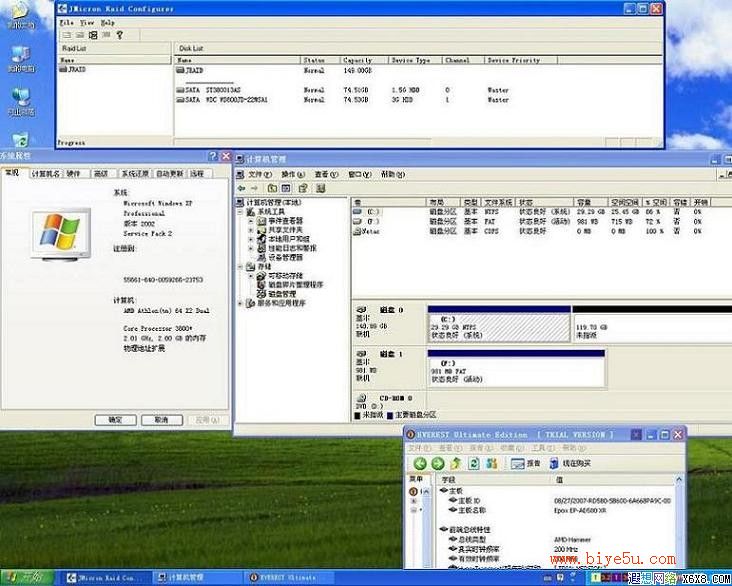Image resolution: width=732 pixels, height=586 pixels.
Task: Expand the 事件查看器 tree node
Action: click(251, 220)
